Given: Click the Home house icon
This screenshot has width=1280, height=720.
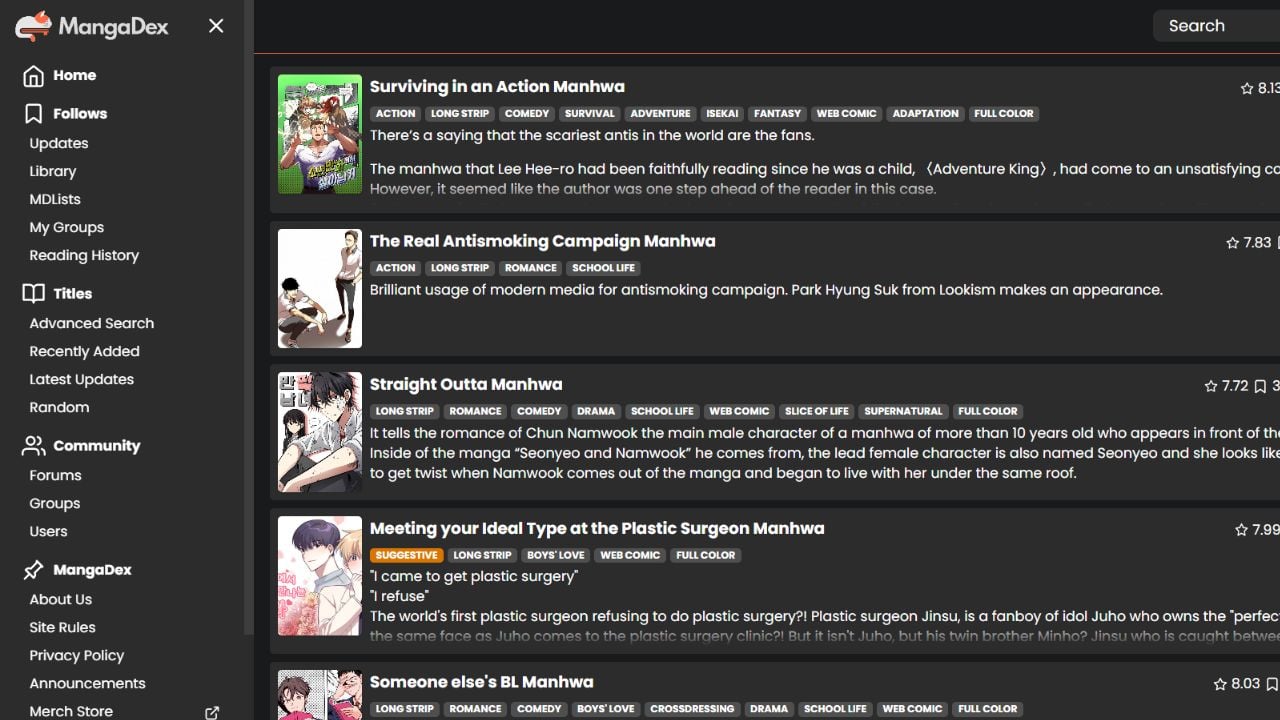Looking at the screenshot, I should coord(33,76).
